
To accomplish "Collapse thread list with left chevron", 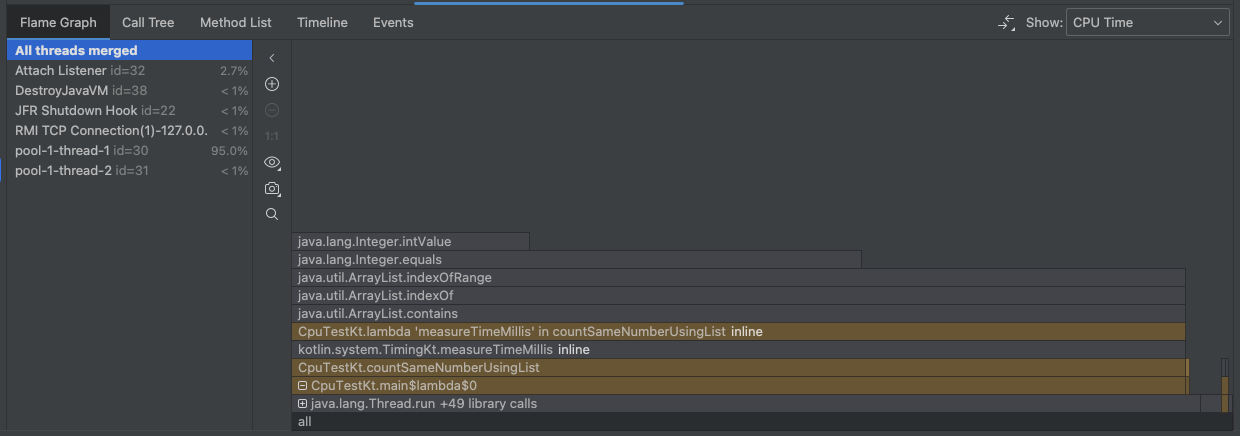I will point(272,59).
